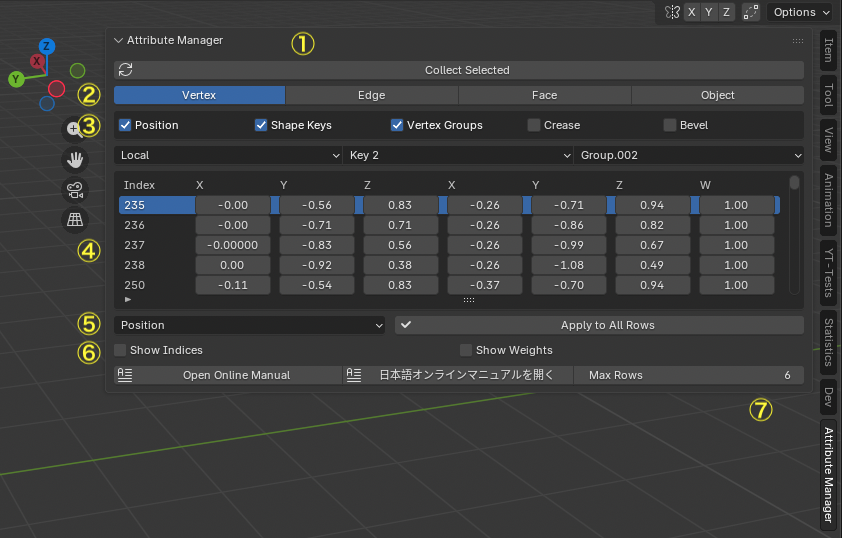This screenshot has height=538, width=842.
Task: Enable the Crease checkbox
Action: point(534,125)
